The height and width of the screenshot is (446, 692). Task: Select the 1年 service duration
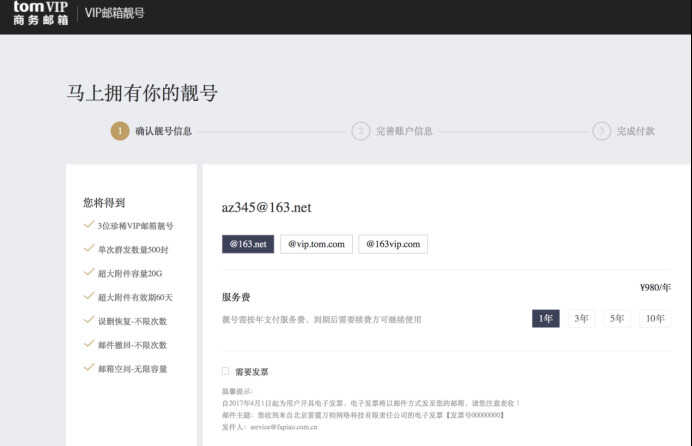click(546, 319)
